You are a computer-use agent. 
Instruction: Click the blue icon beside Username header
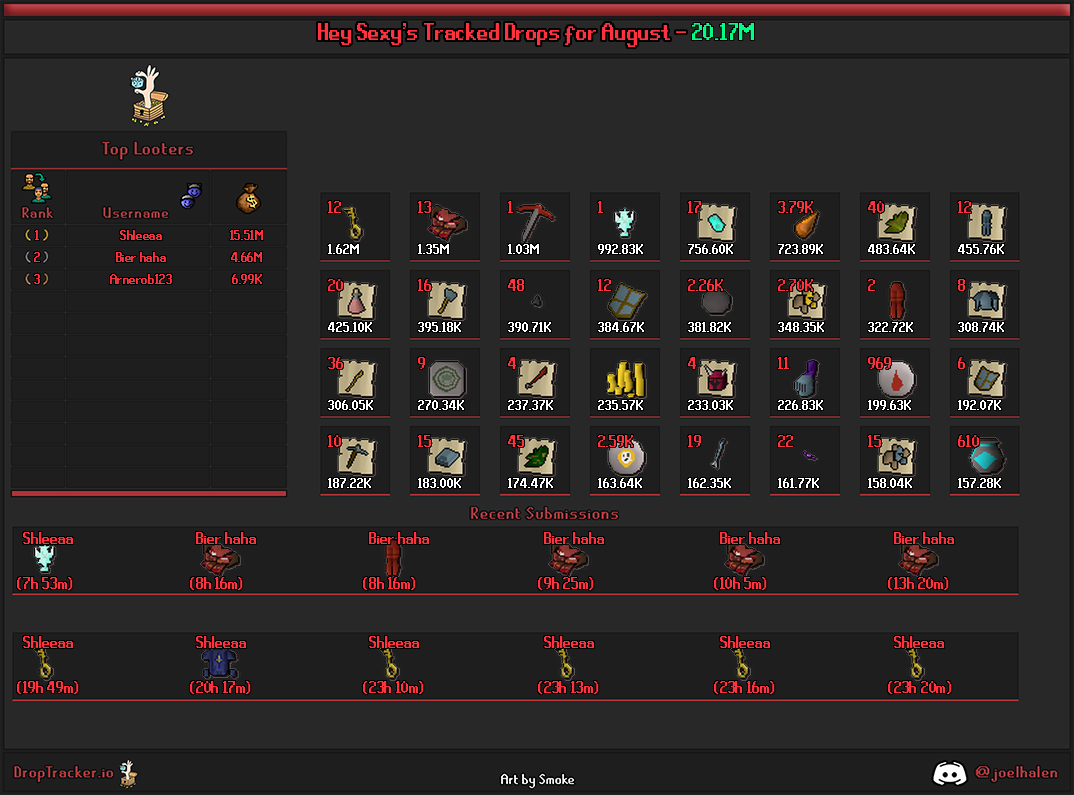click(x=191, y=196)
